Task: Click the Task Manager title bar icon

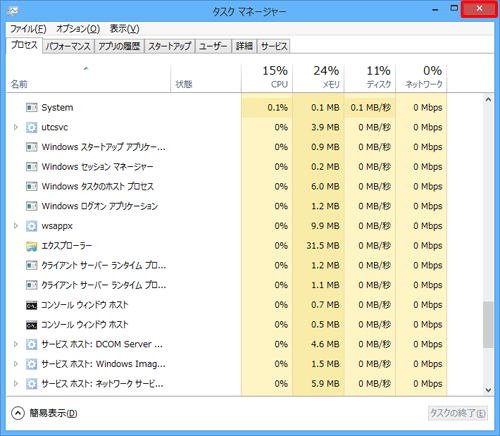Action: pyautogui.click(x=13, y=12)
